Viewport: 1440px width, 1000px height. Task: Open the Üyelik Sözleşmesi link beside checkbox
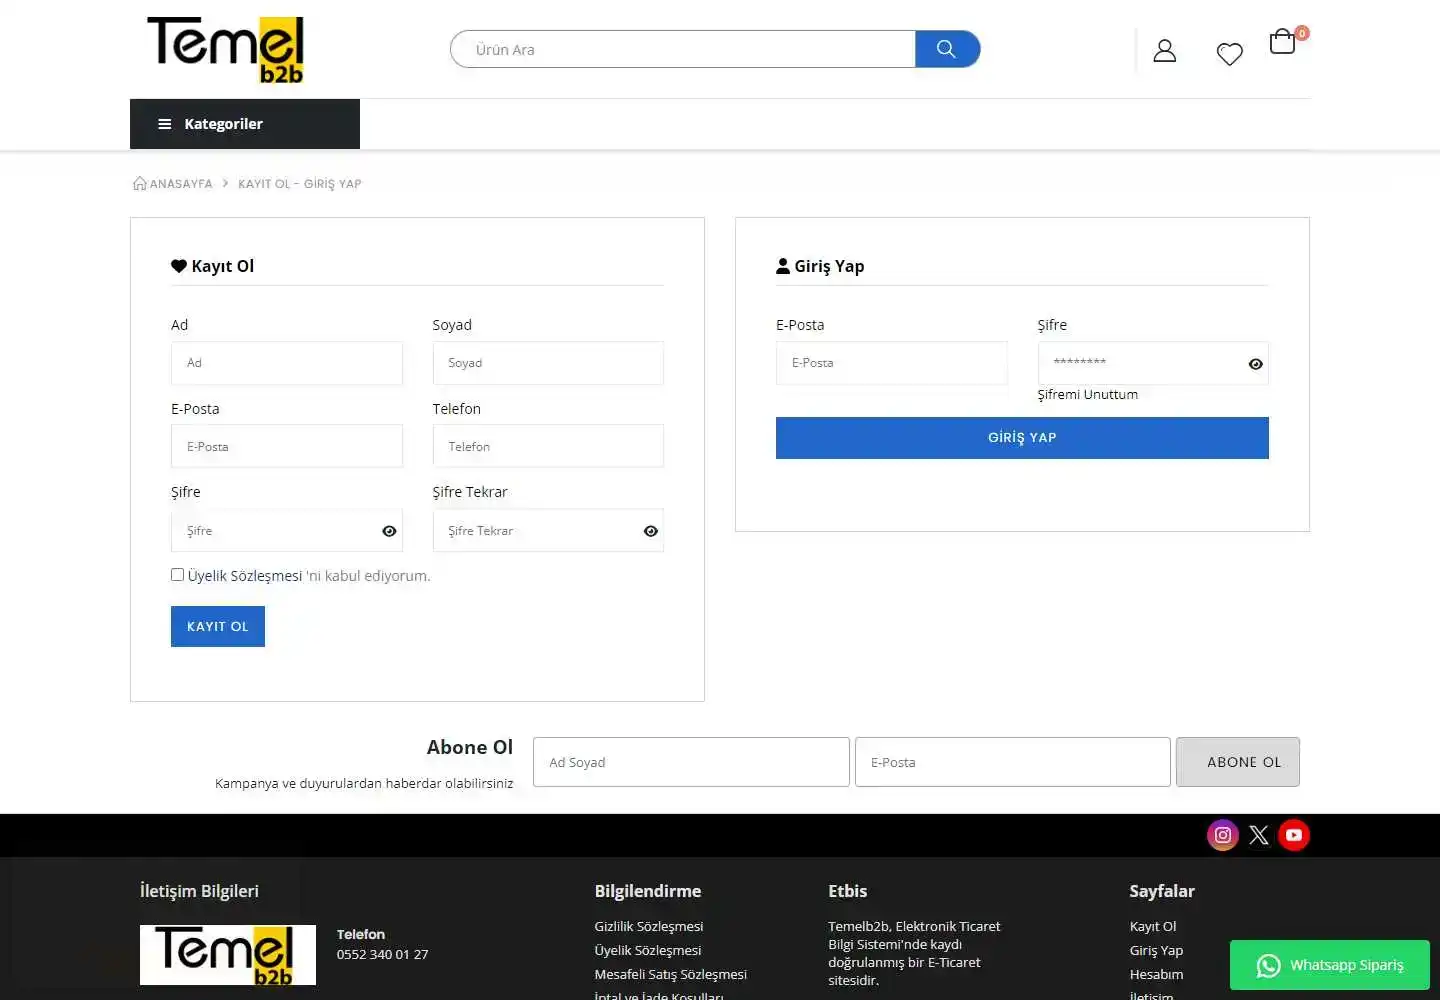coord(245,576)
